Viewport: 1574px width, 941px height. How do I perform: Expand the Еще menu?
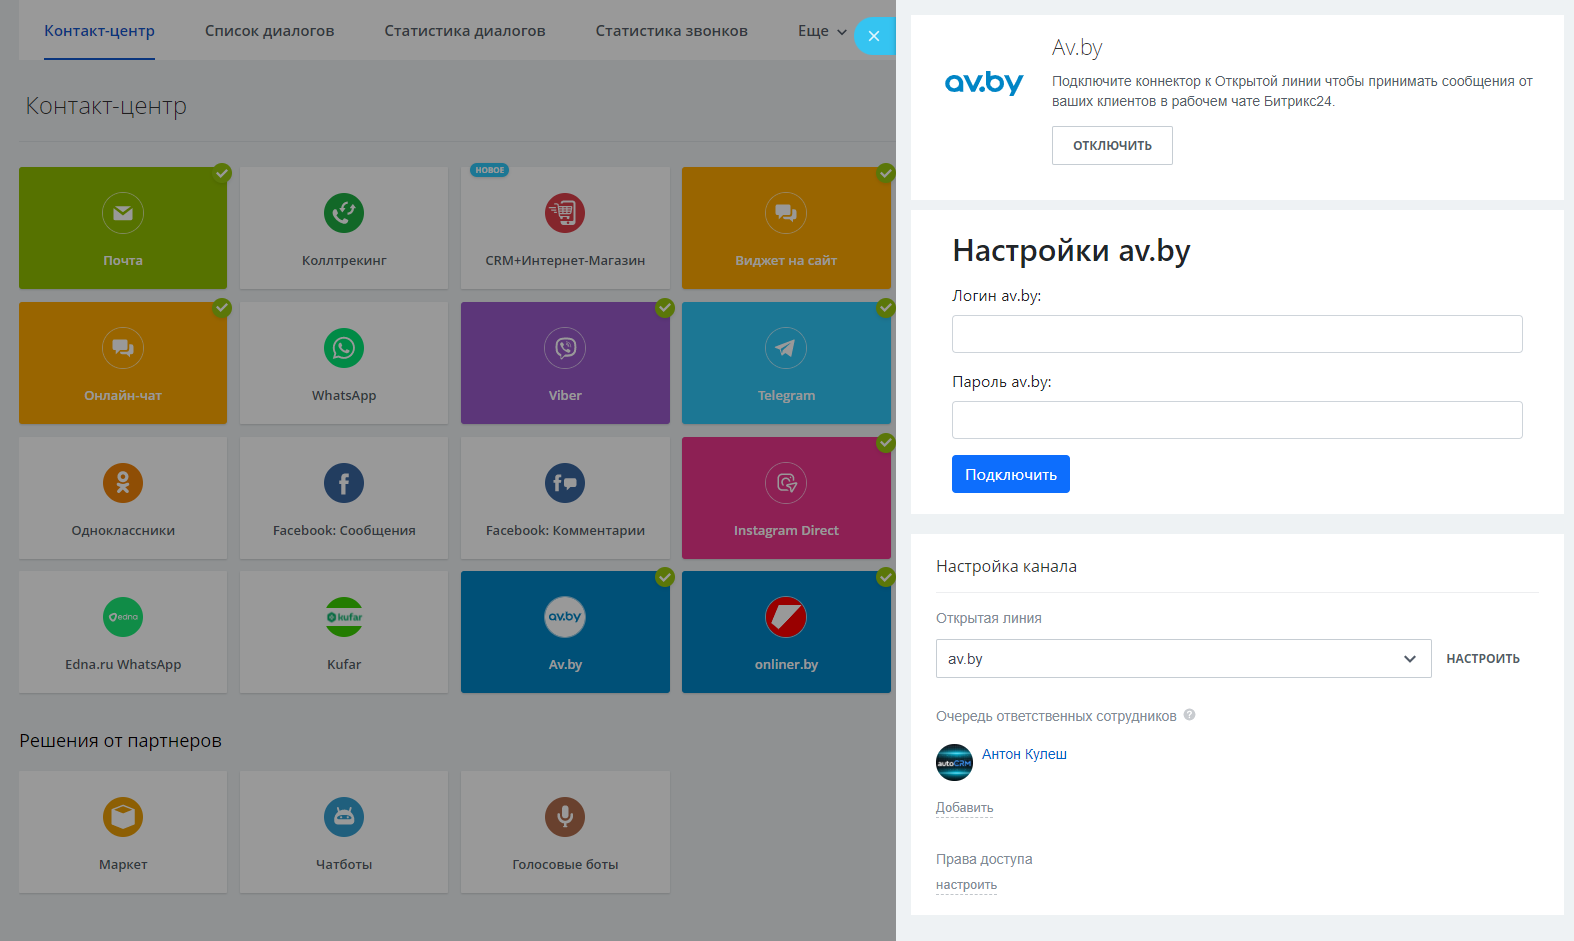click(x=822, y=31)
